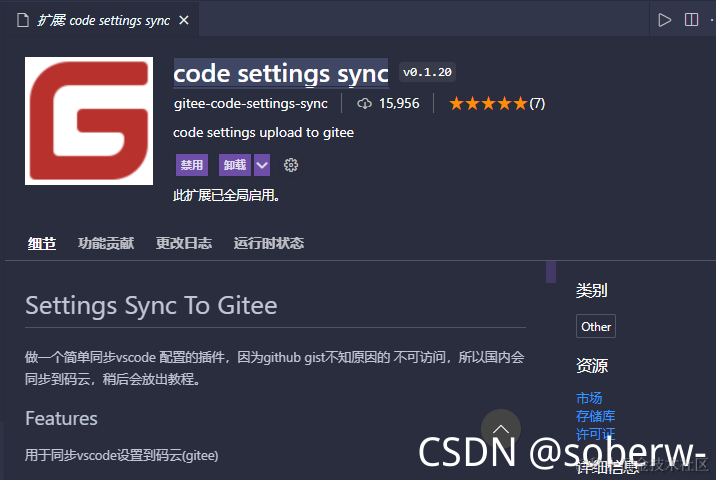Click the status text 此扩展已全局启用
716x480 pixels.
pos(226,195)
